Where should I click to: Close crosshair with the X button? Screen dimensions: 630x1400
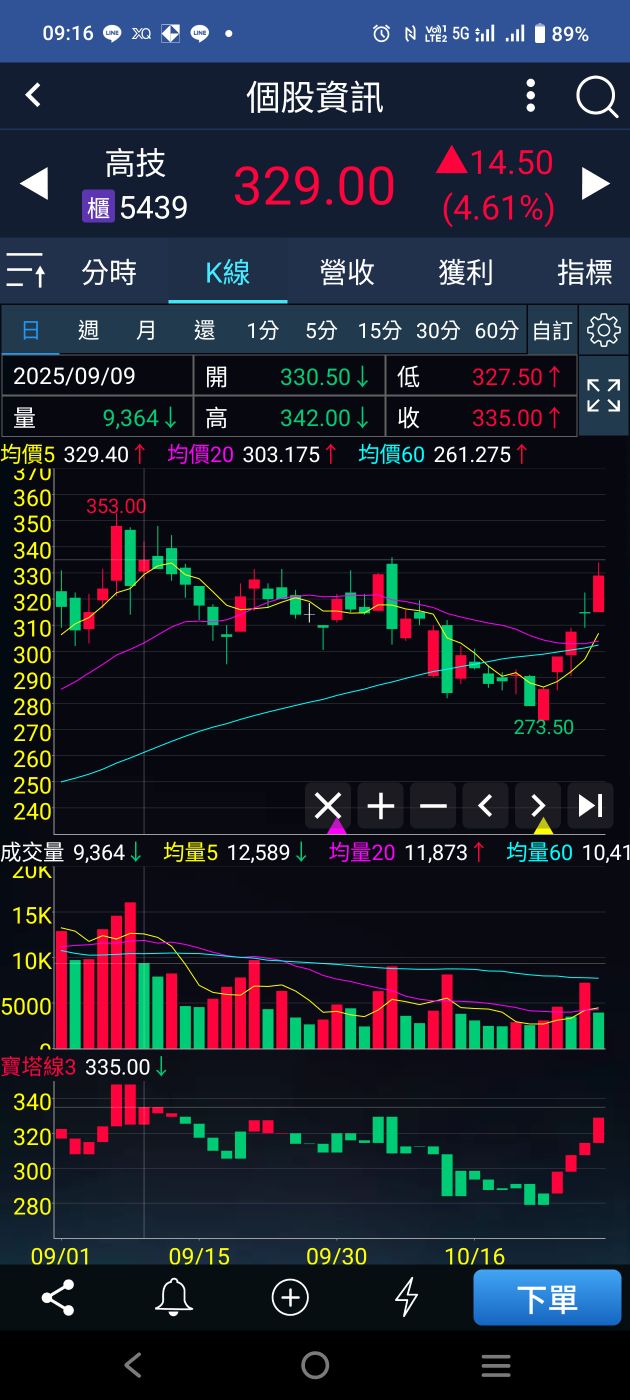(x=328, y=805)
